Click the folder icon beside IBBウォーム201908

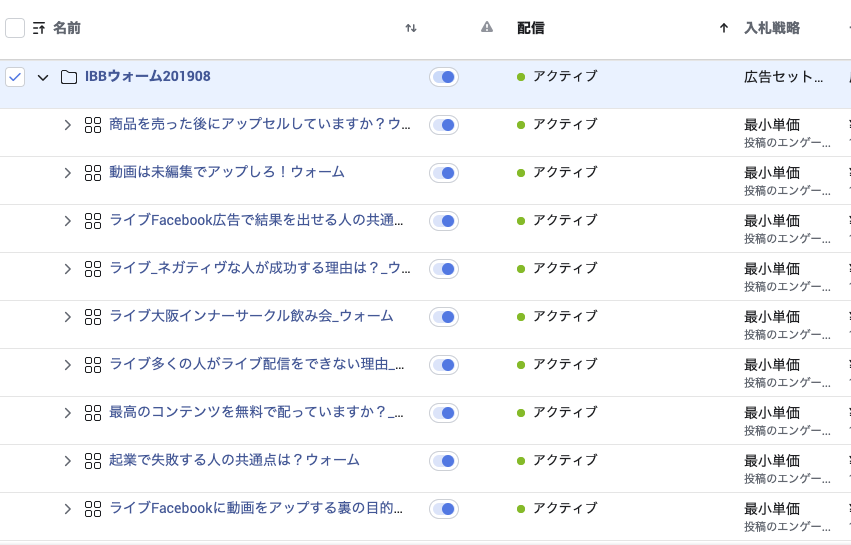pos(68,77)
